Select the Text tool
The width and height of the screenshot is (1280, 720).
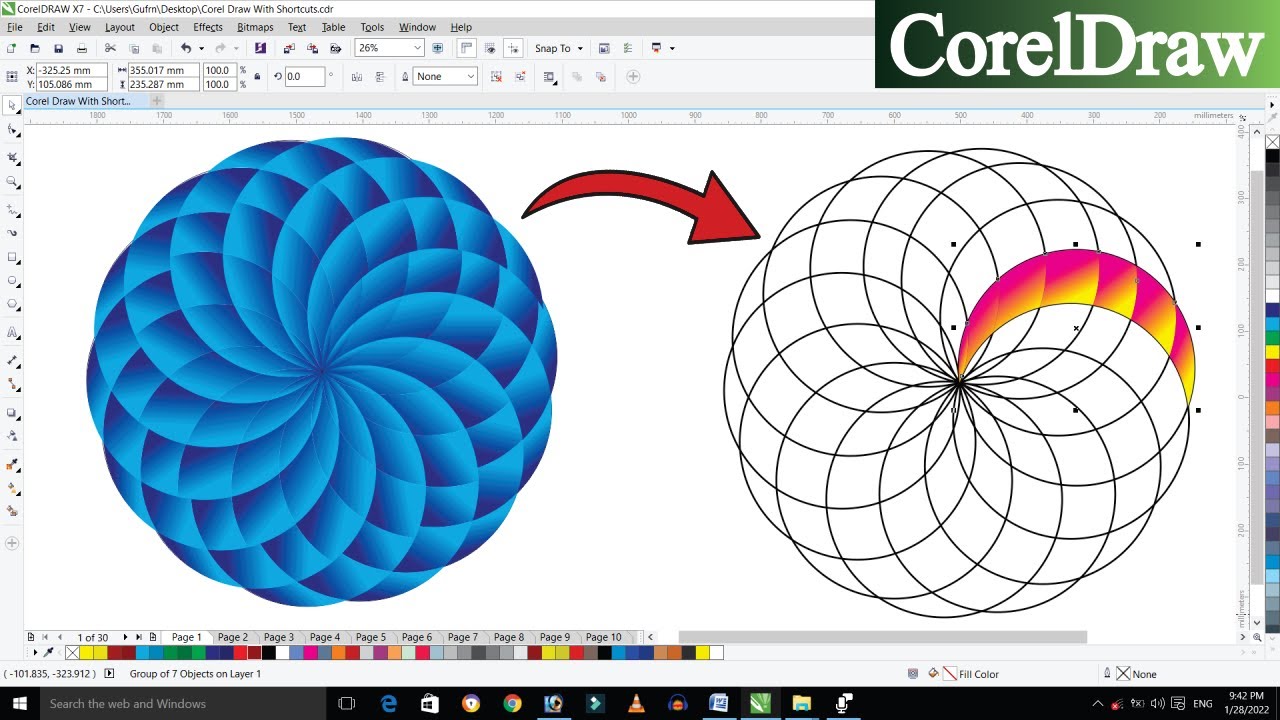[x=12, y=332]
